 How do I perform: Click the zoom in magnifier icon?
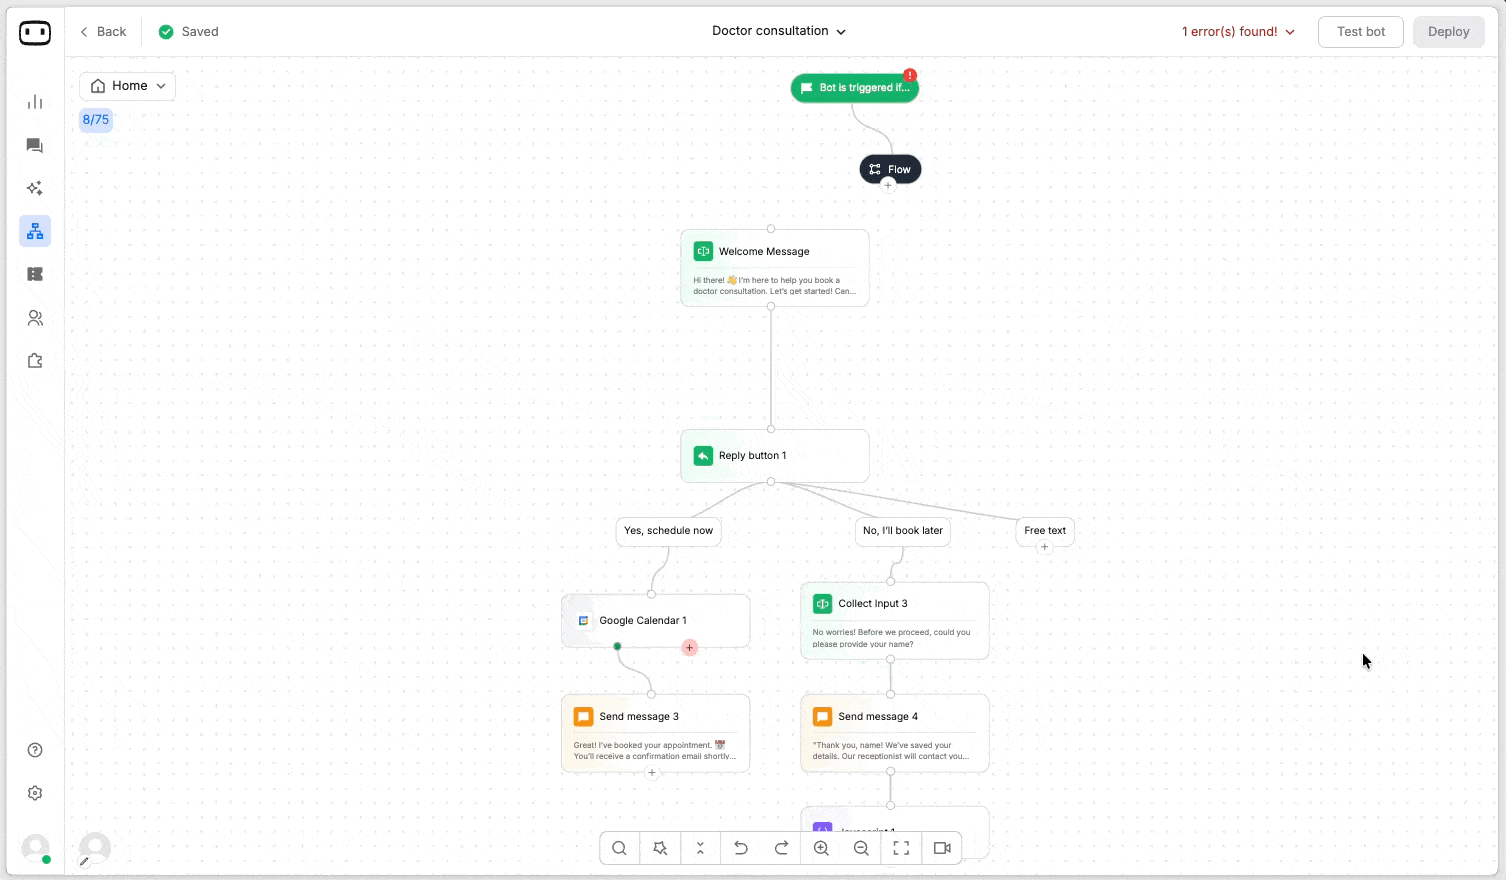821,848
